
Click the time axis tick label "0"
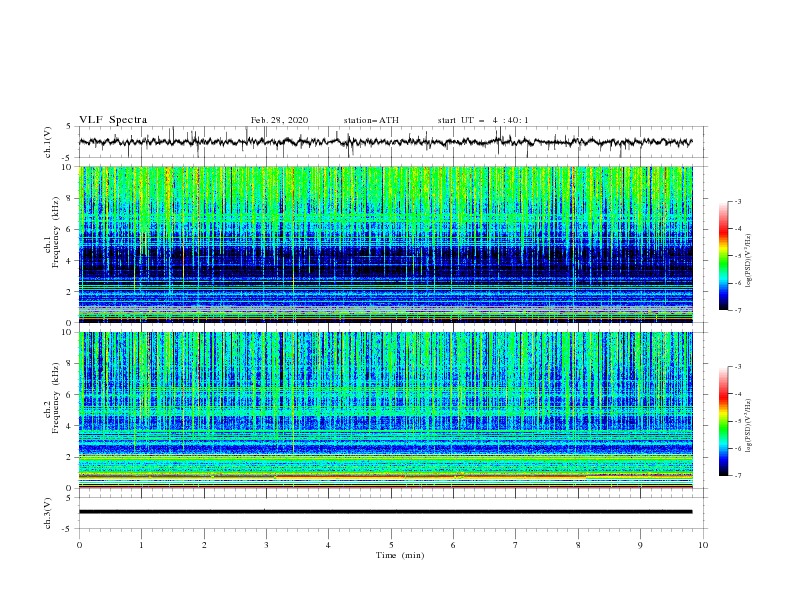pos(79,545)
